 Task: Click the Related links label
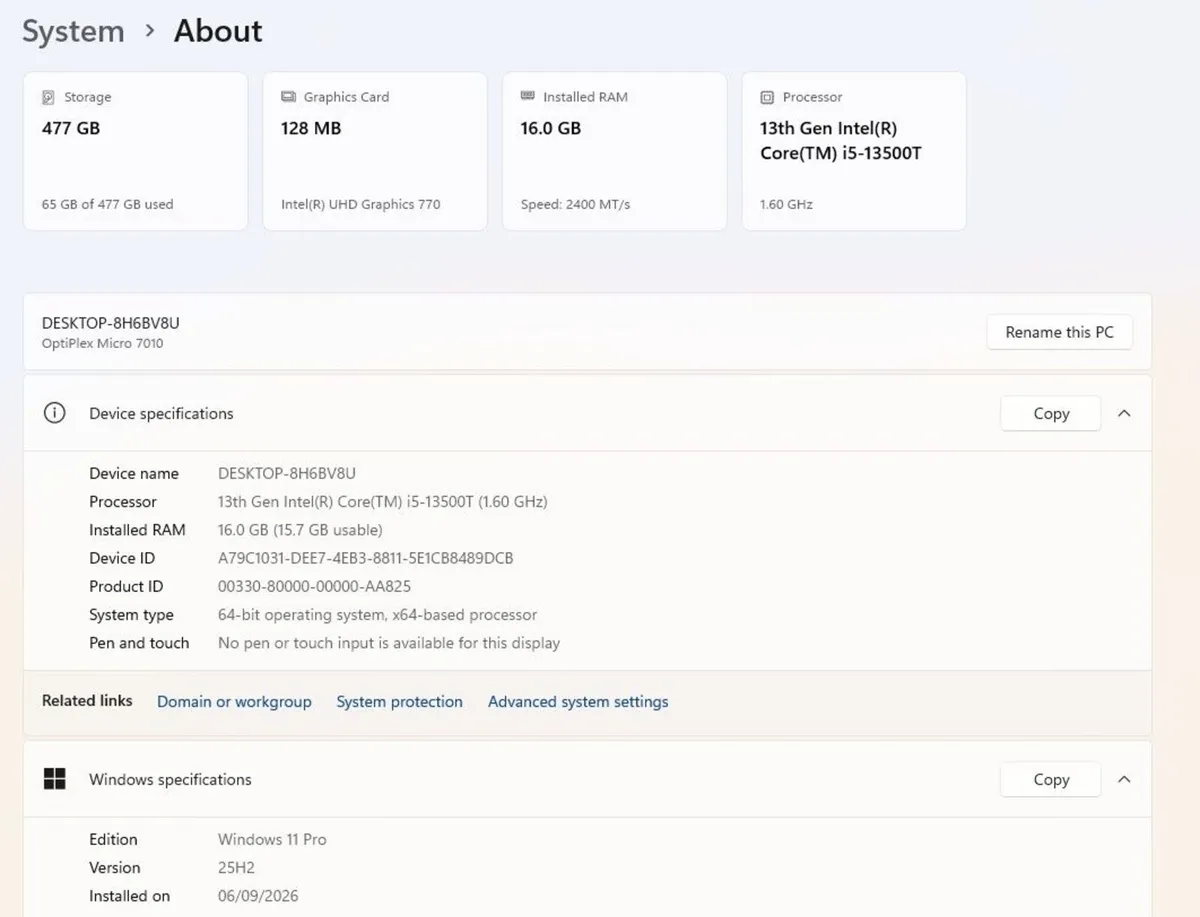(87, 701)
